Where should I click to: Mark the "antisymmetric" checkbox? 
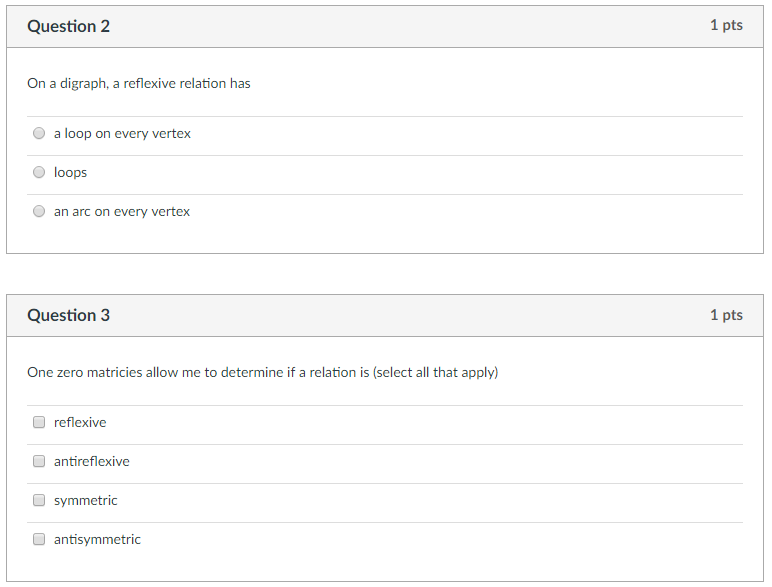coord(39,539)
